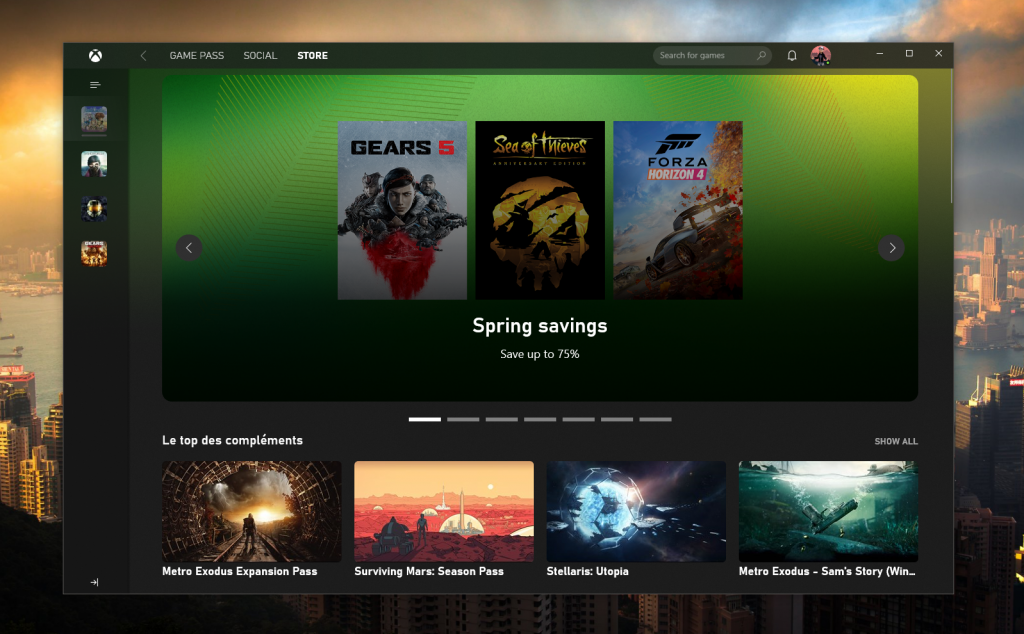This screenshot has height=634, width=1024.
Task: Open Stellaris: Utopia thumbnail
Action: coord(636,511)
